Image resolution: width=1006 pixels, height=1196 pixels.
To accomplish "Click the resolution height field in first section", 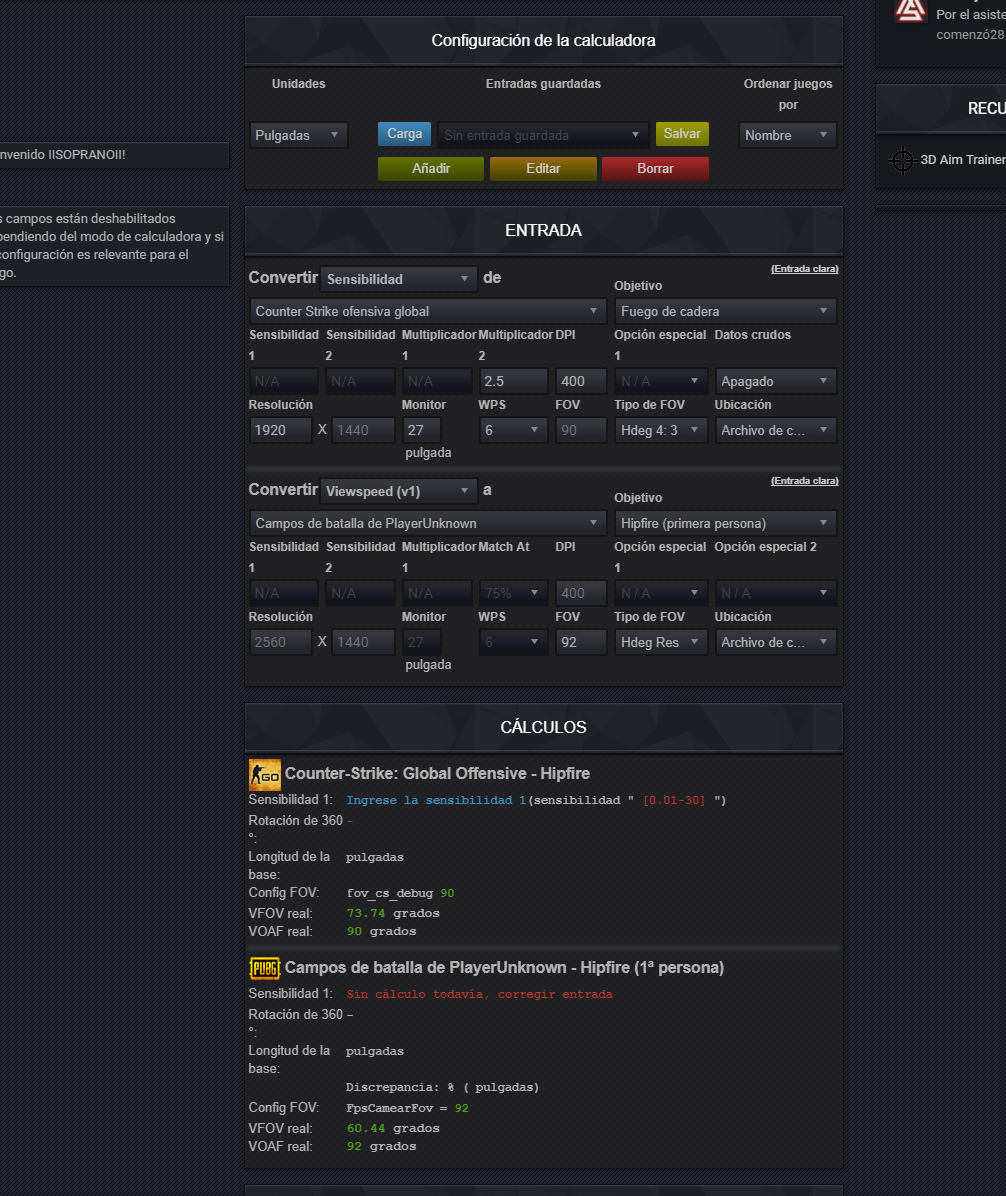I will tap(363, 430).
